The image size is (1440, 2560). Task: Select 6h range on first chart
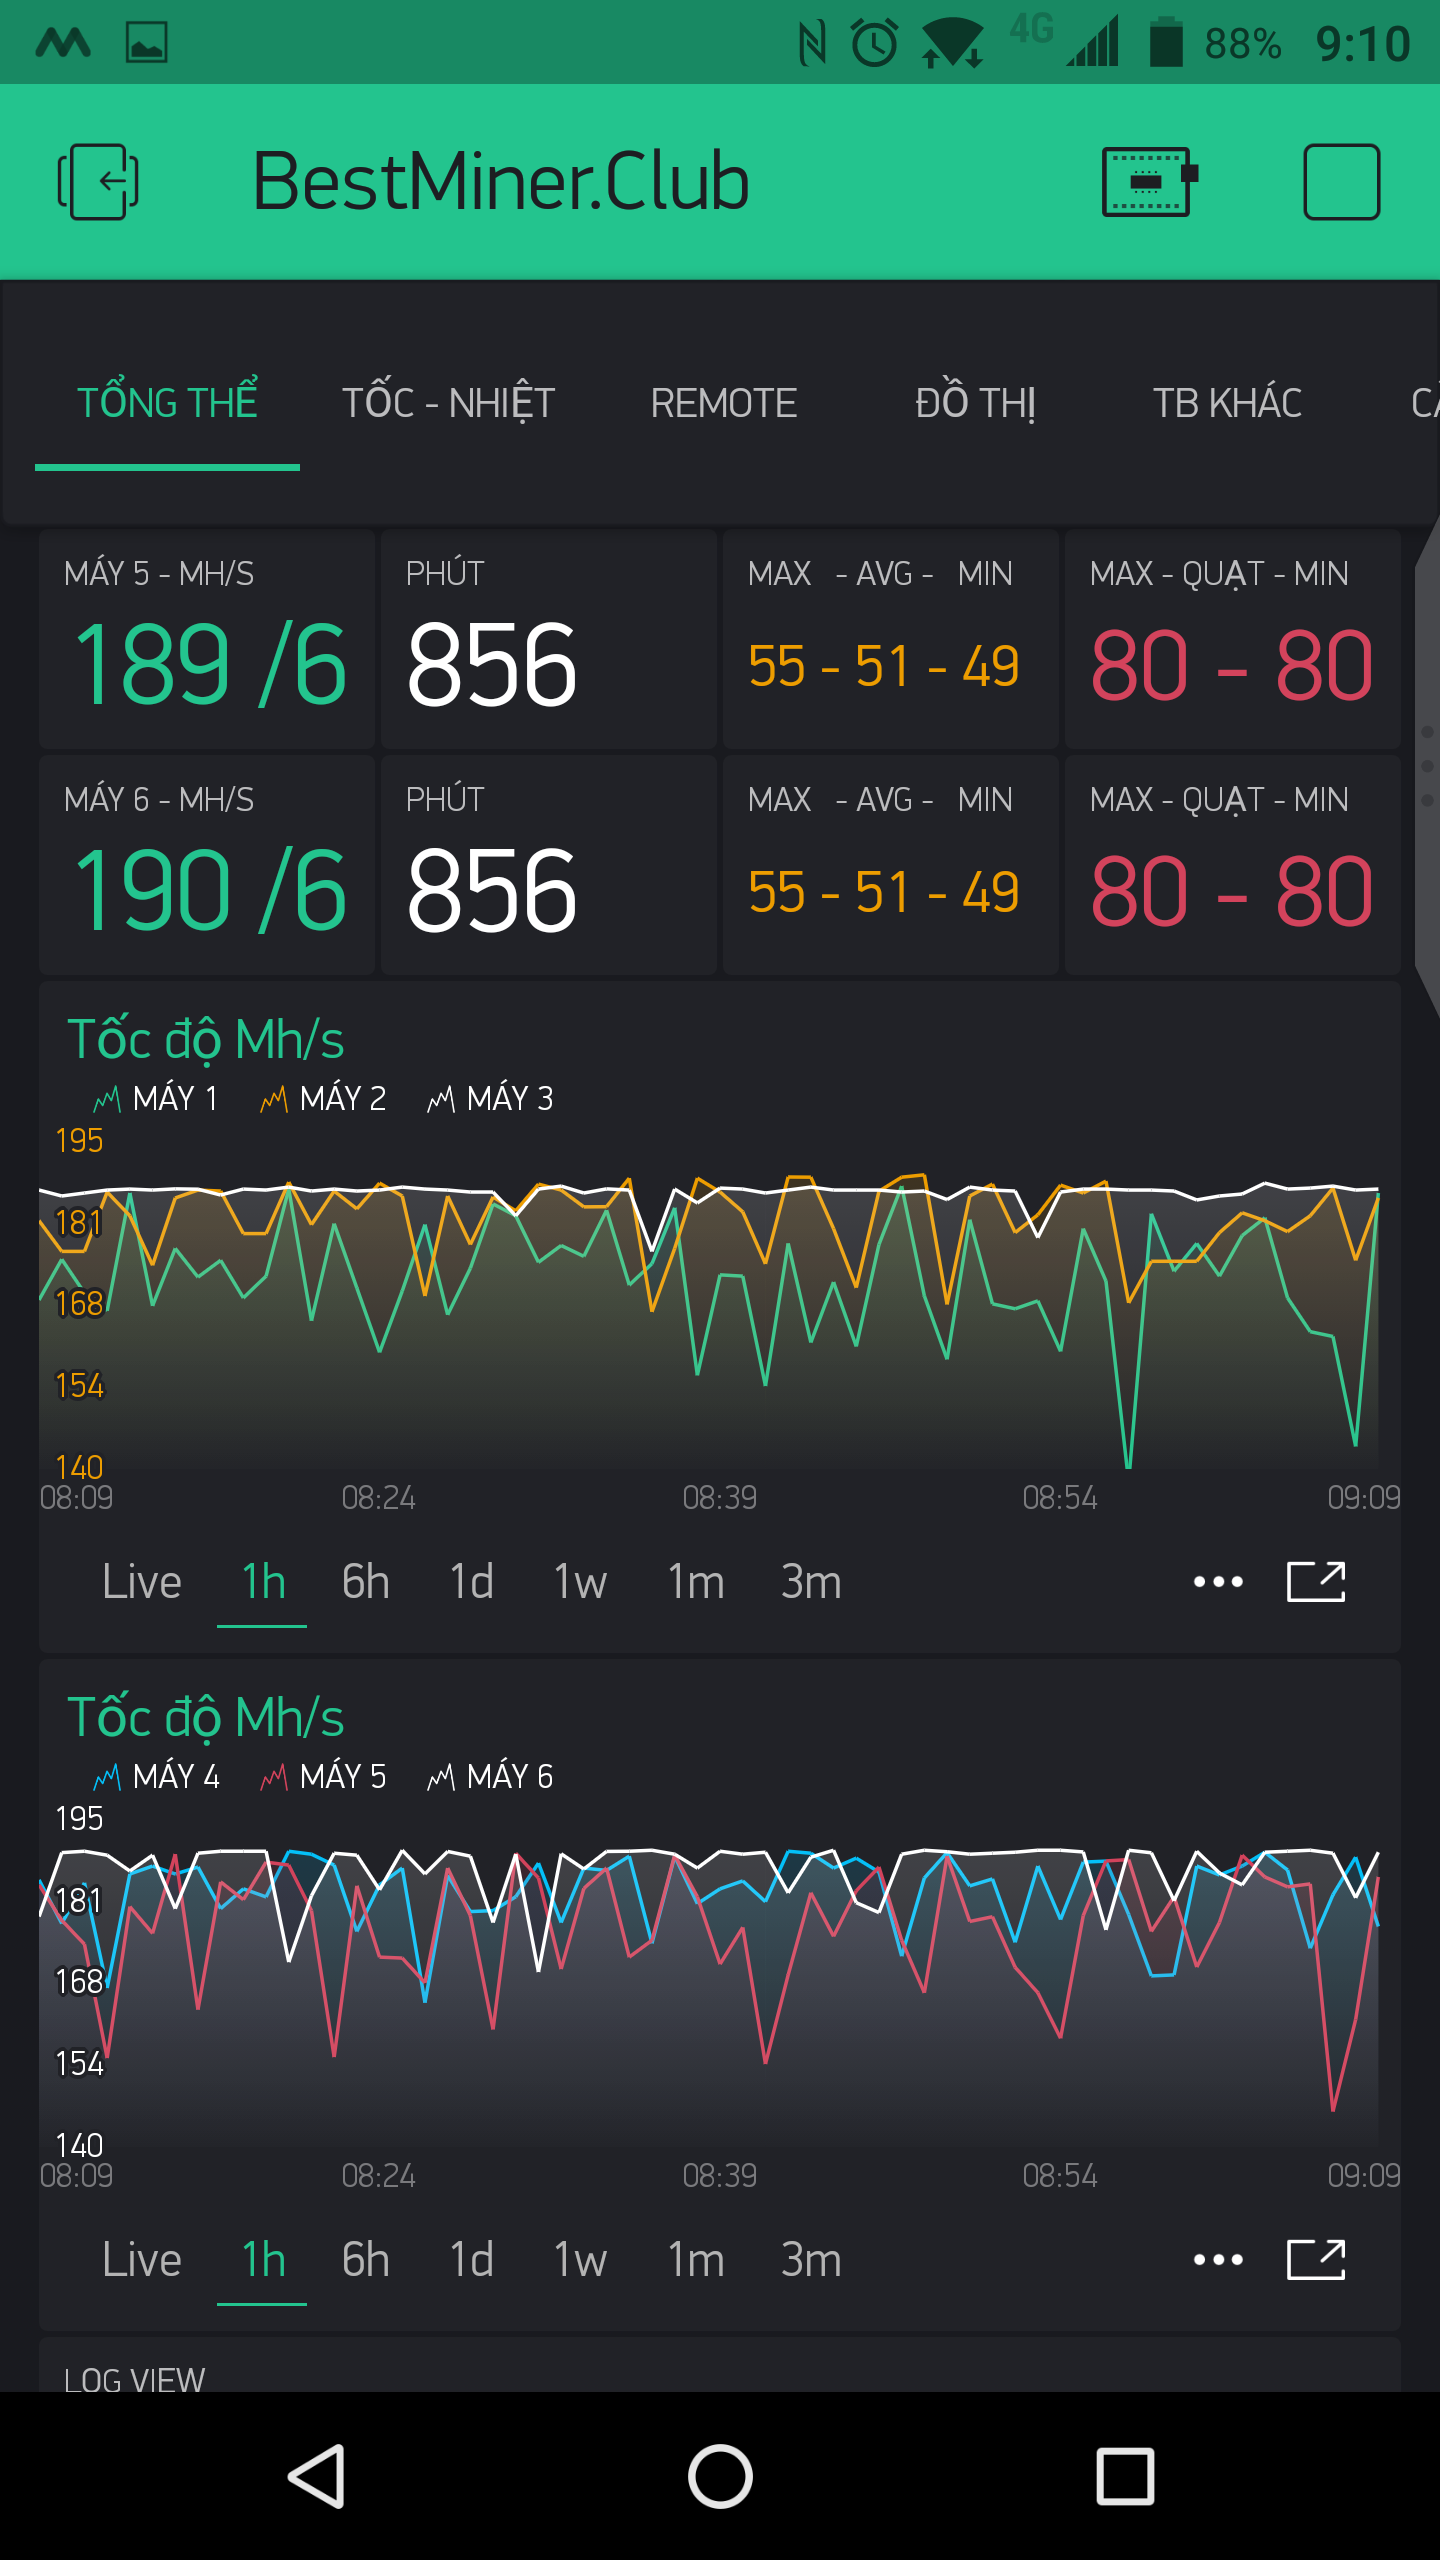click(x=365, y=1582)
